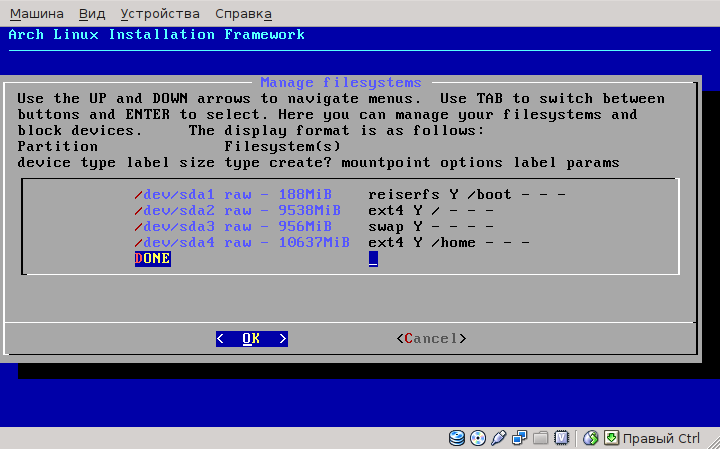Open the Машина menu
Screen dimensions: 720x449
[37, 14]
